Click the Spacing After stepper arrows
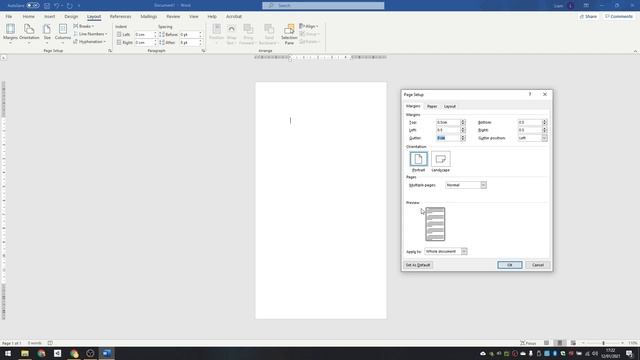Viewport: 640px width, 360px height. point(200,42)
